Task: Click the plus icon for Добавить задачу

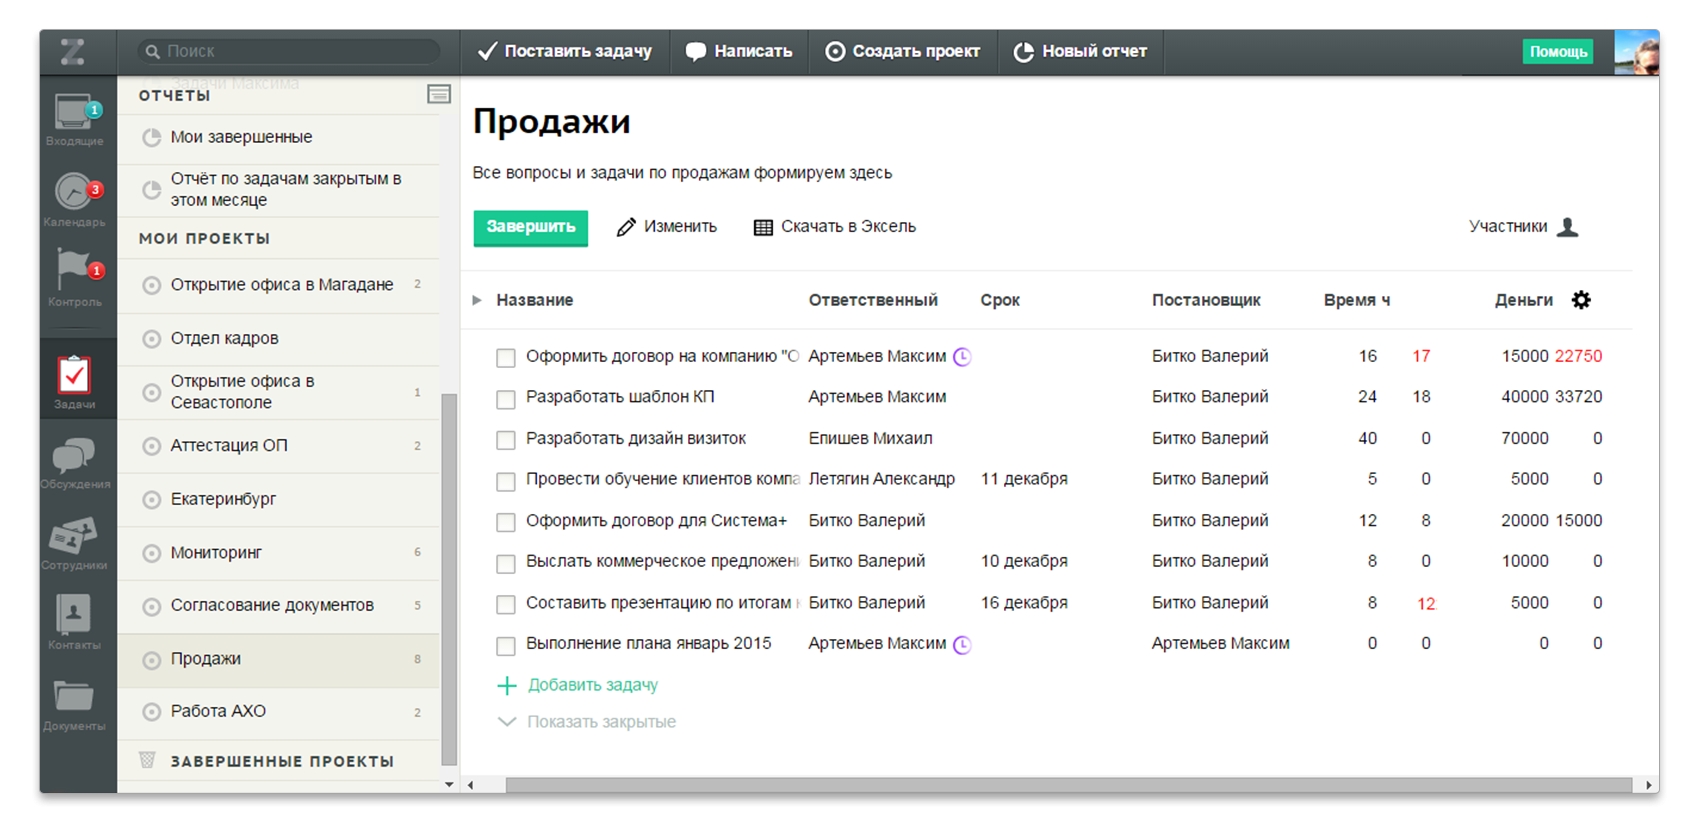Action: pos(507,686)
